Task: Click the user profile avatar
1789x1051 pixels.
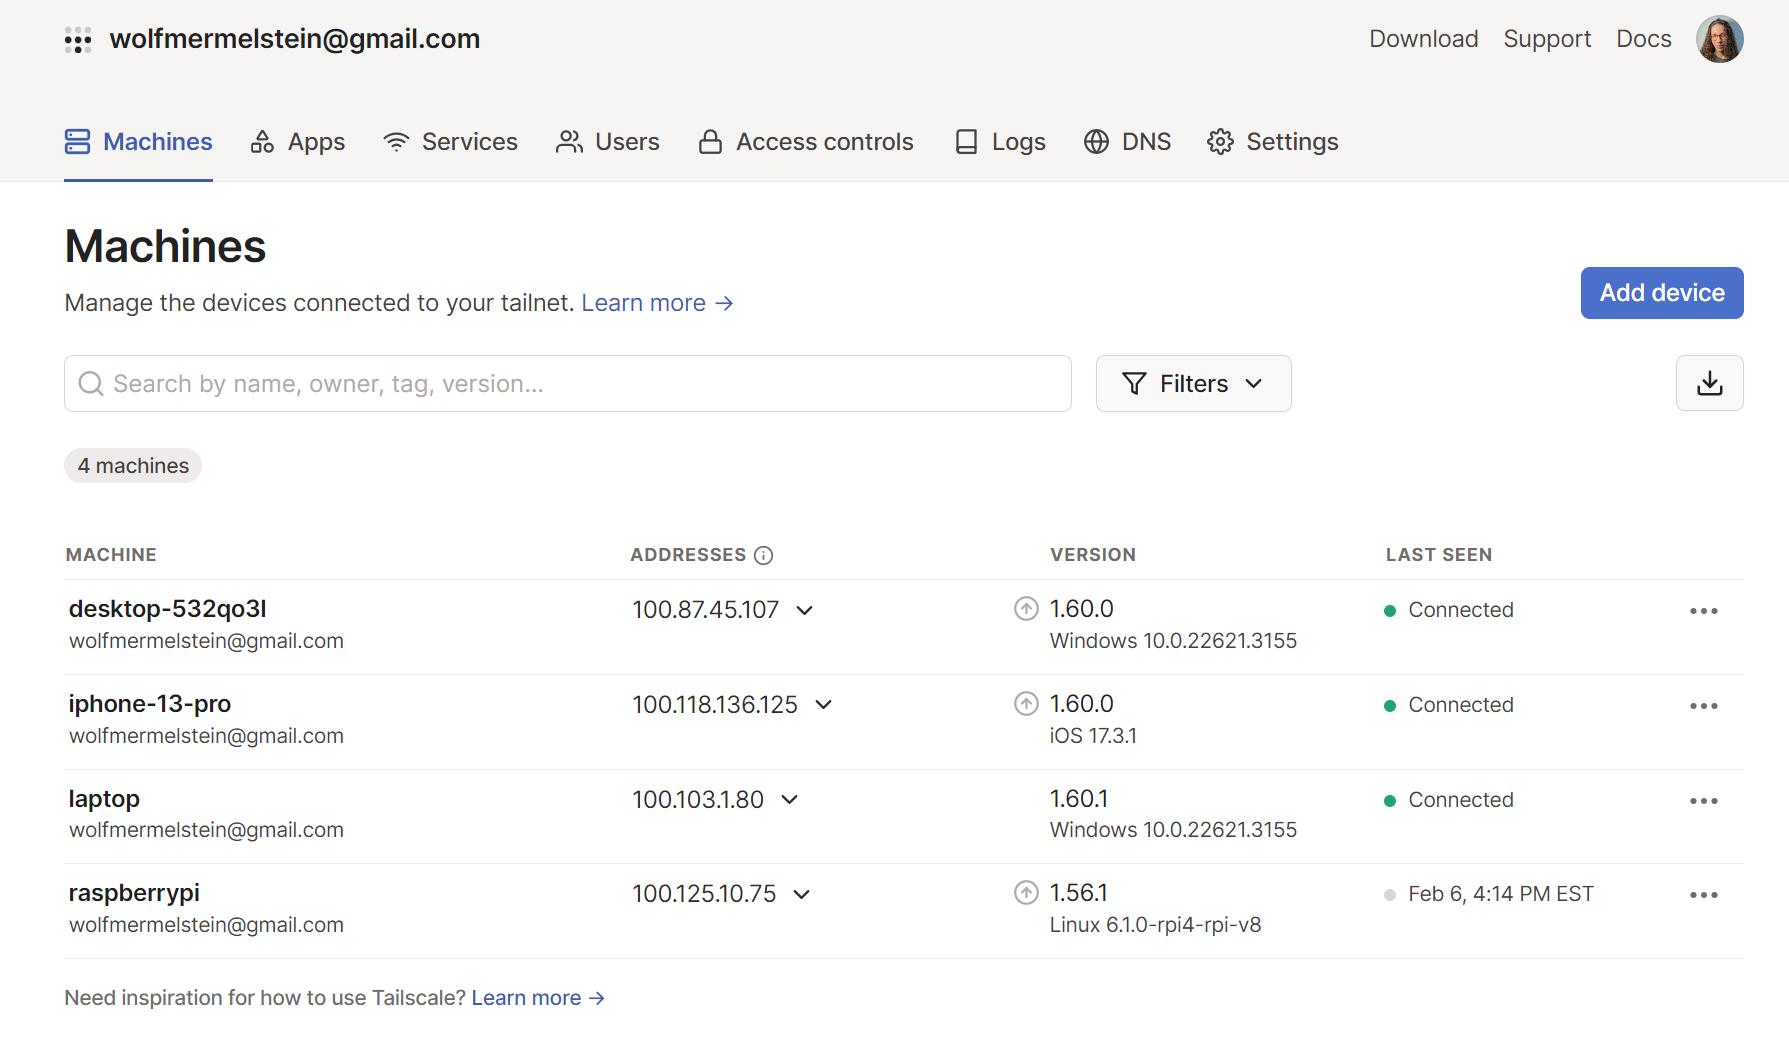Action: (x=1719, y=39)
